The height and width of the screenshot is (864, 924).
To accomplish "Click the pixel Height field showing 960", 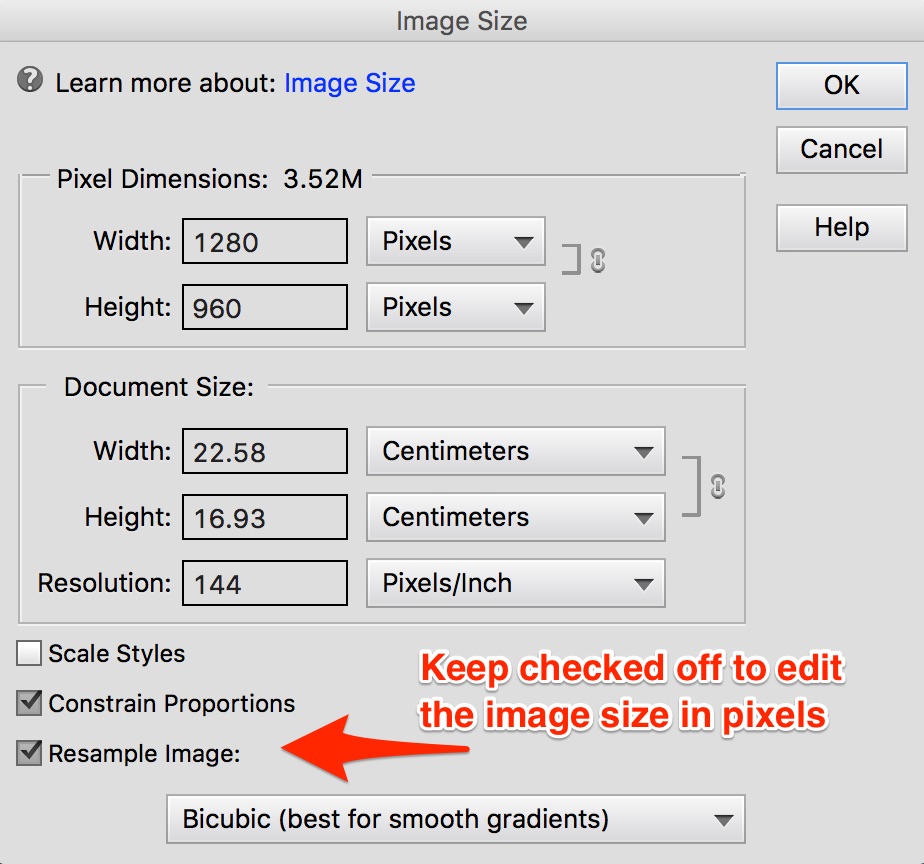I will [x=265, y=308].
